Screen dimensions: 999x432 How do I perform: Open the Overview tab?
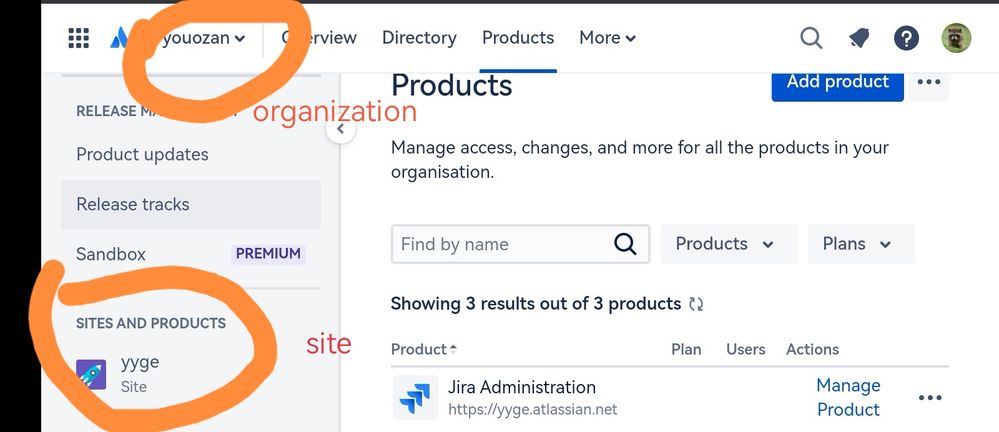[319, 38]
